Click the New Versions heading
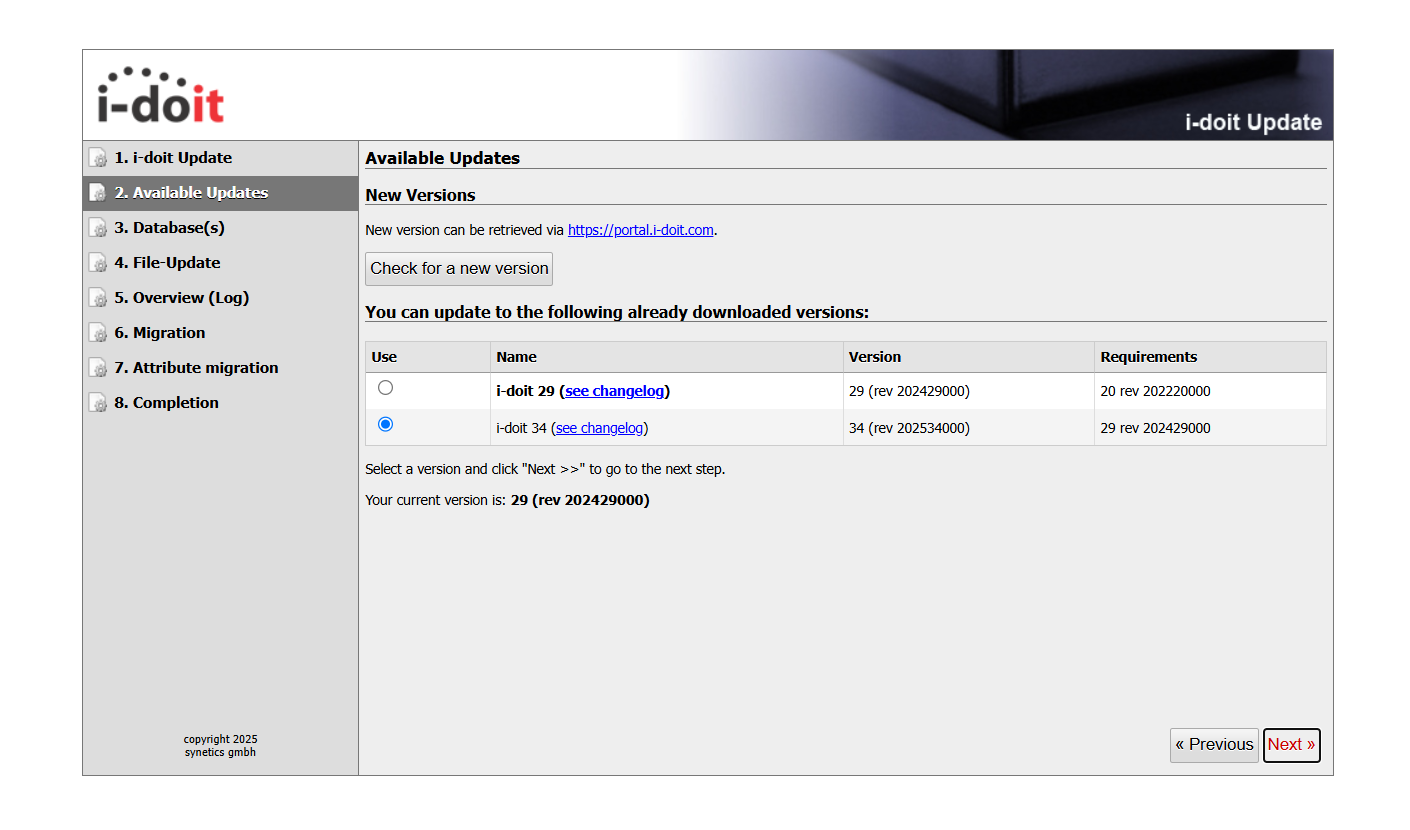This screenshot has height=830, width=1410. tap(420, 195)
